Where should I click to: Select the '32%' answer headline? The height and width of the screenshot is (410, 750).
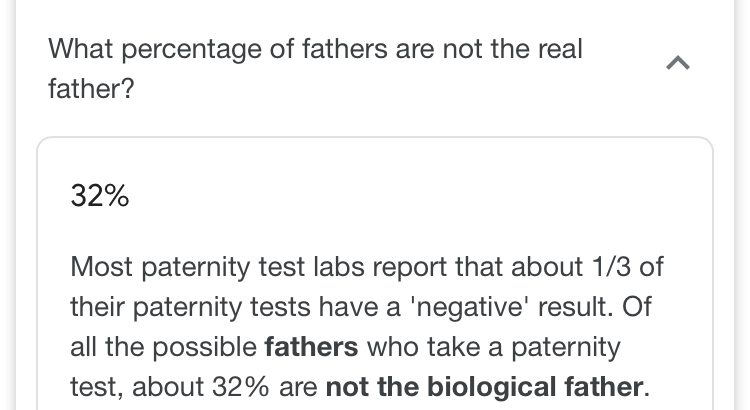tap(99, 196)
